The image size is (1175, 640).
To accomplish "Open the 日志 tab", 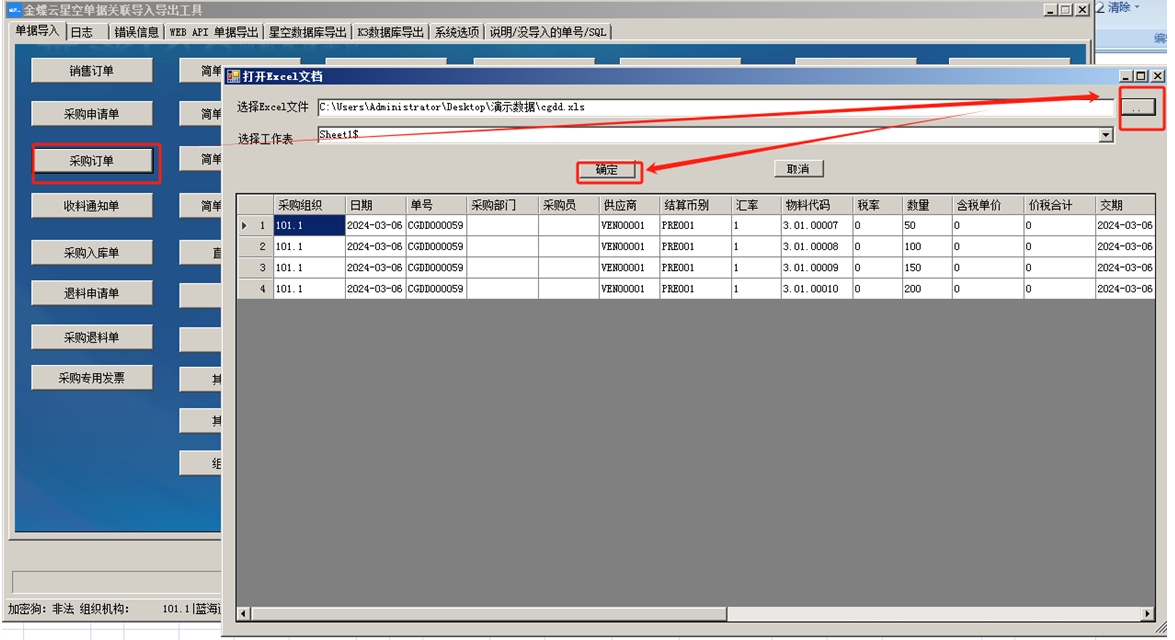I will coord(82,32).
